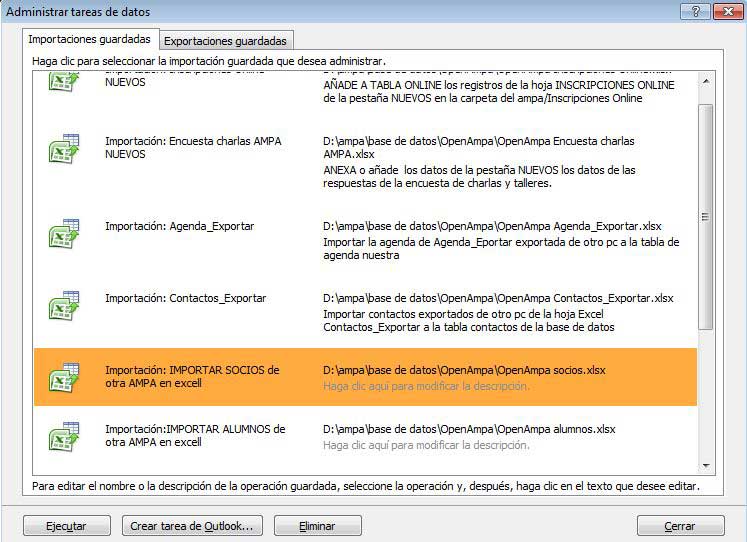The image size is (747, 542).
Task: Edit description placeholder of IMPORTAR ALUMNOS
Action: (x=426, y=445)
